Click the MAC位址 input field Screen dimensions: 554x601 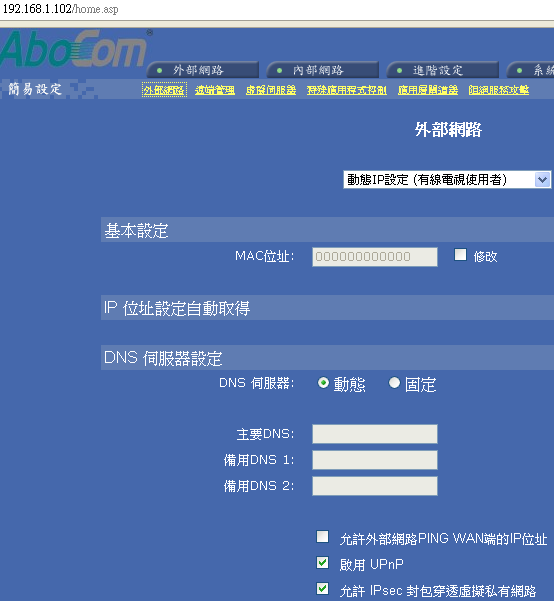pyautogui.click(x=375, y=256)
